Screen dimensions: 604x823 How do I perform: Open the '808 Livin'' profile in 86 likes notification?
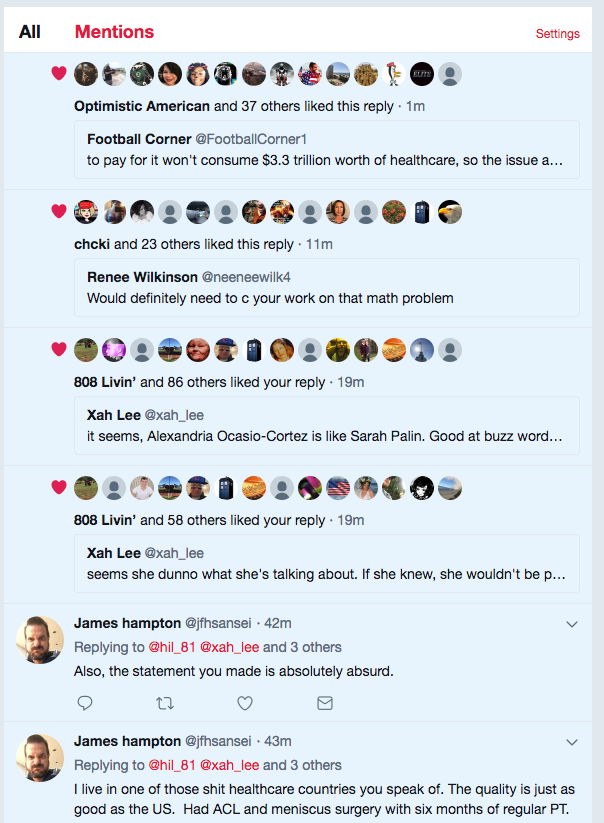coord(105,382)
